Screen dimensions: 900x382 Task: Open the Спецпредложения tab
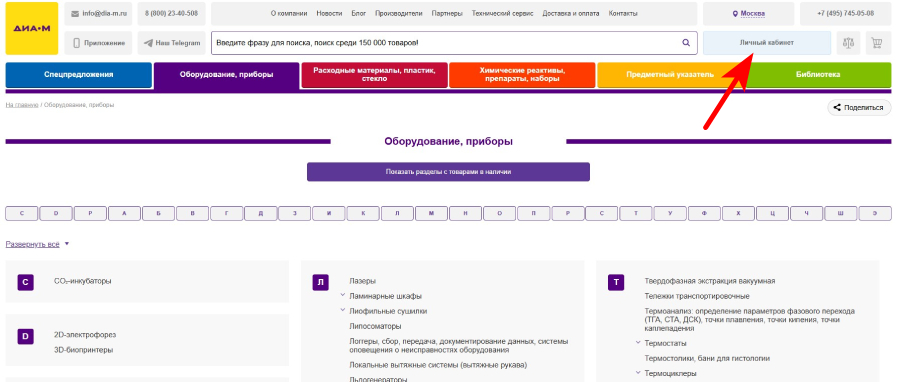[x=79, y=75]
